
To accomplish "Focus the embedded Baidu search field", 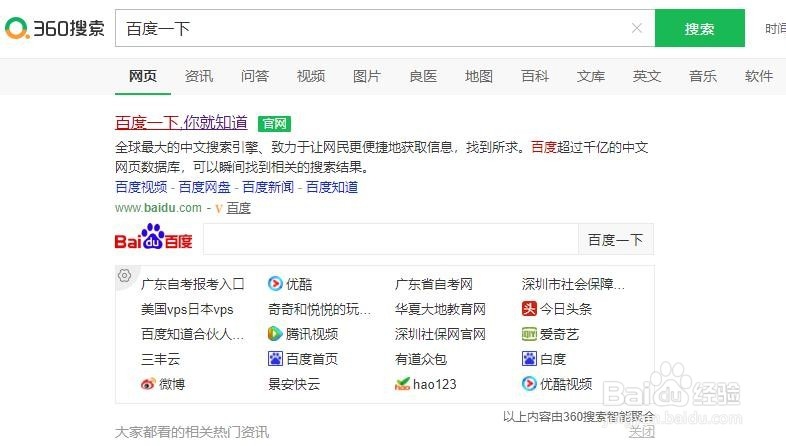I will tap(391, 240).
